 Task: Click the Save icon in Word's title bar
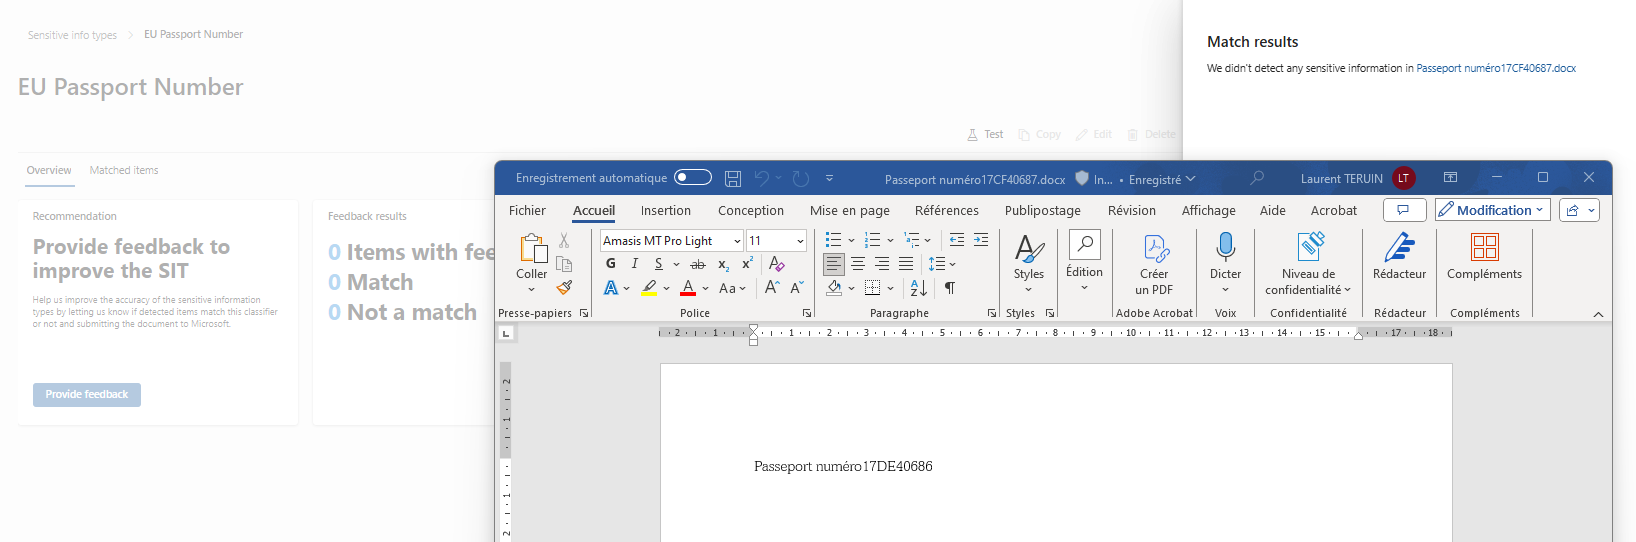[733, 179]
